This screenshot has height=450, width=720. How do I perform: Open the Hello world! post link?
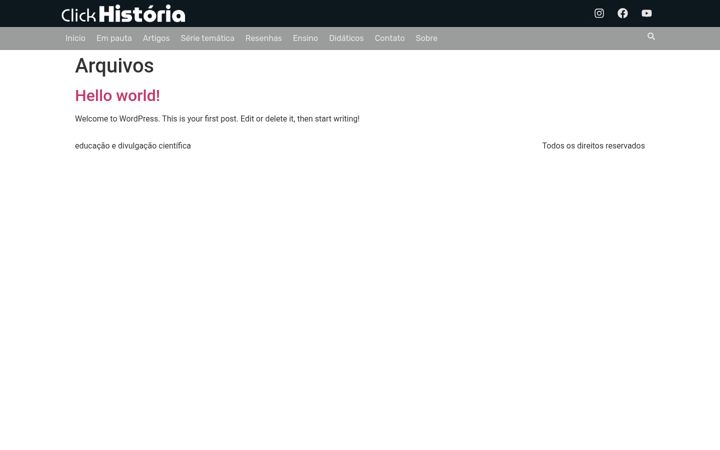118,96
